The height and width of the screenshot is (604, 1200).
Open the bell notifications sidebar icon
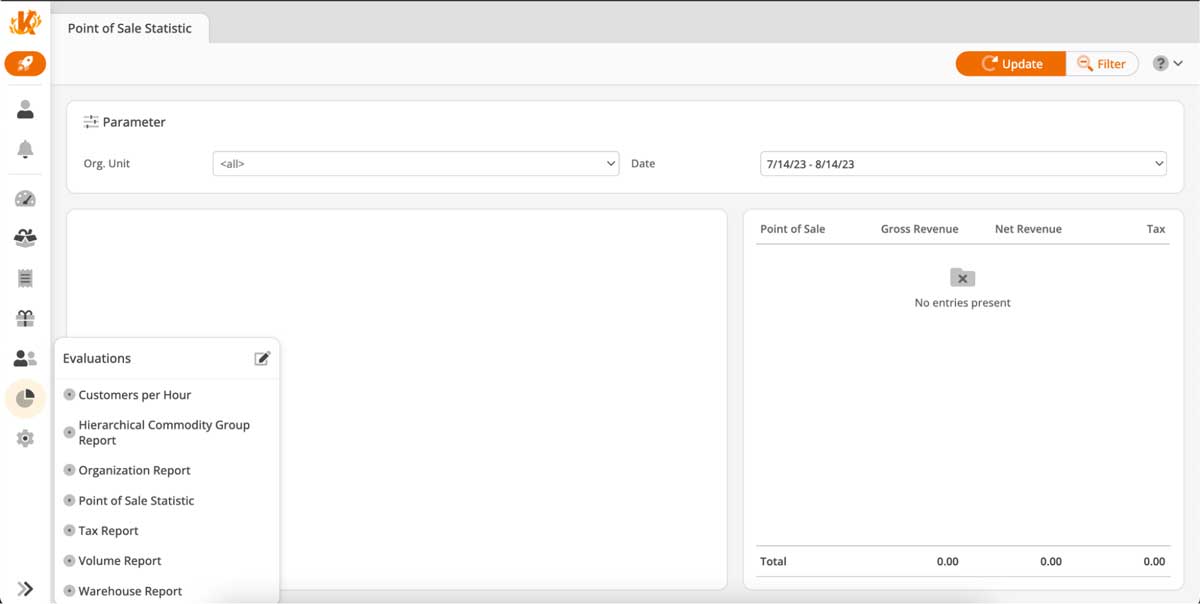[24, 150]
